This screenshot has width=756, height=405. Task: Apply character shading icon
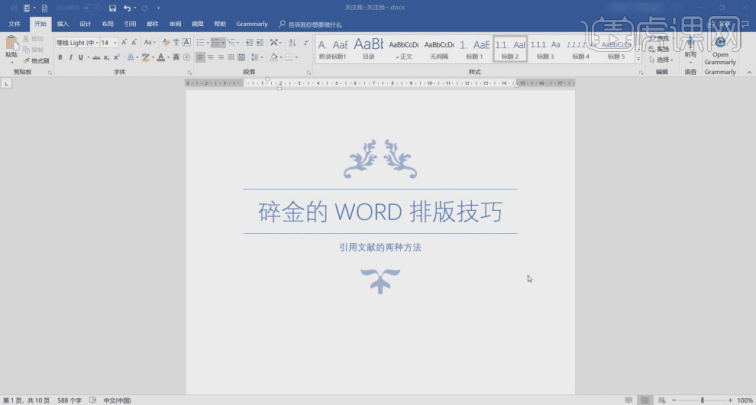(176, 57)
